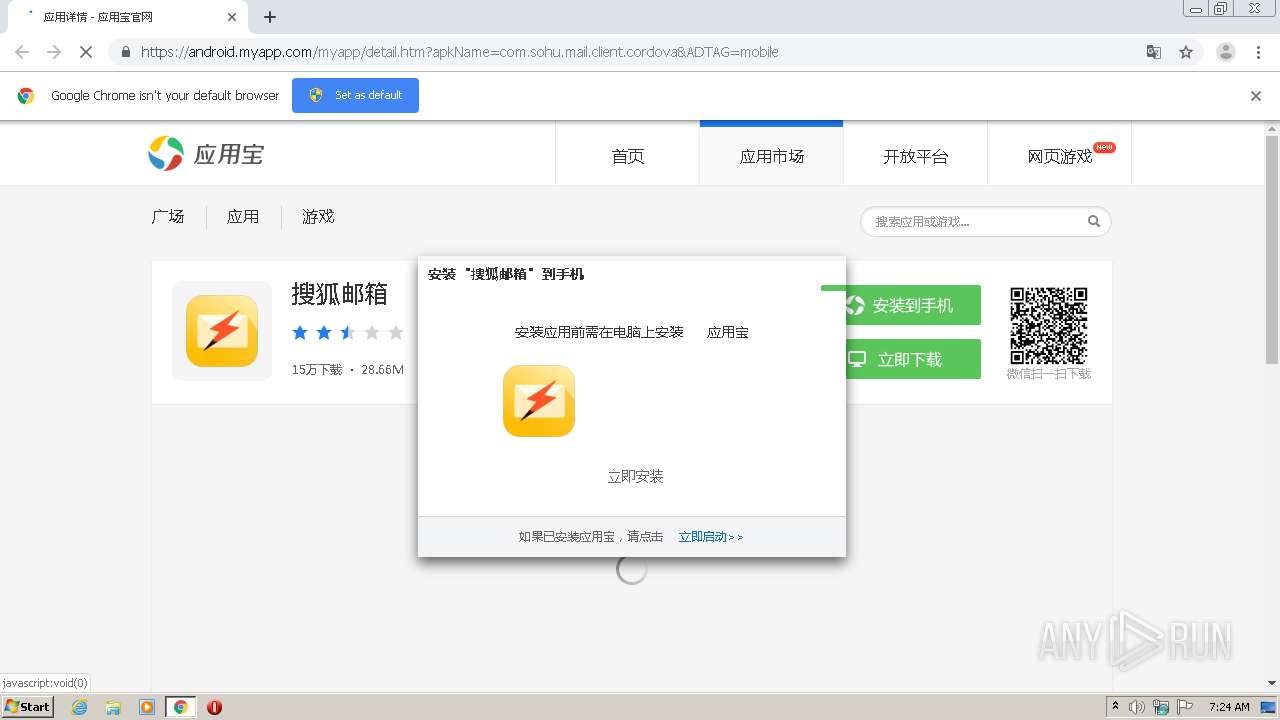
Task: Open the 首页 navigation tab
Action: coord(628,156)
